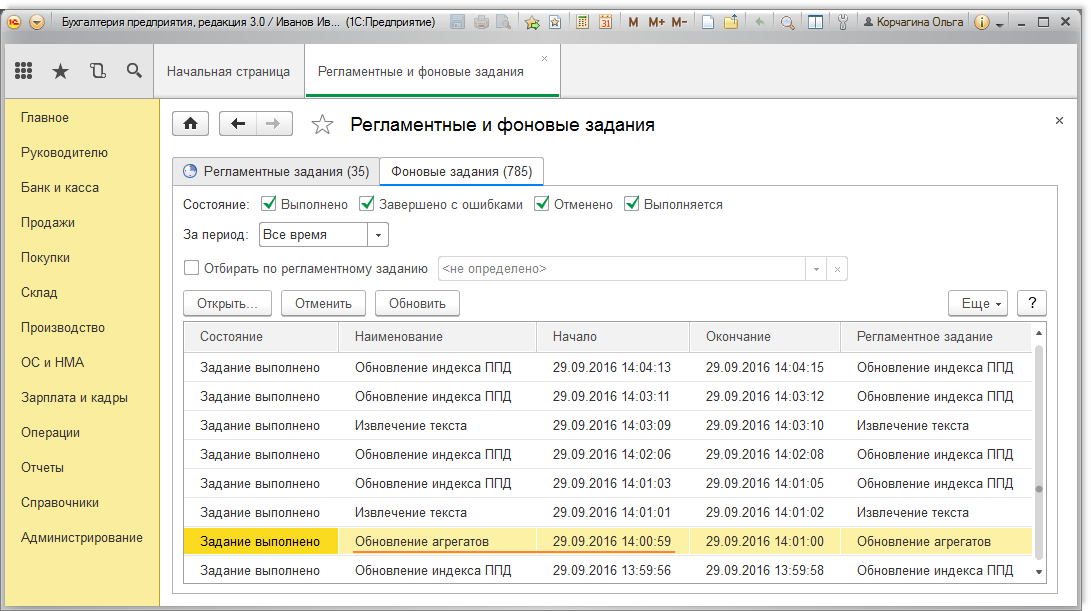Close the form with the right-side X

pos(1059,120)
